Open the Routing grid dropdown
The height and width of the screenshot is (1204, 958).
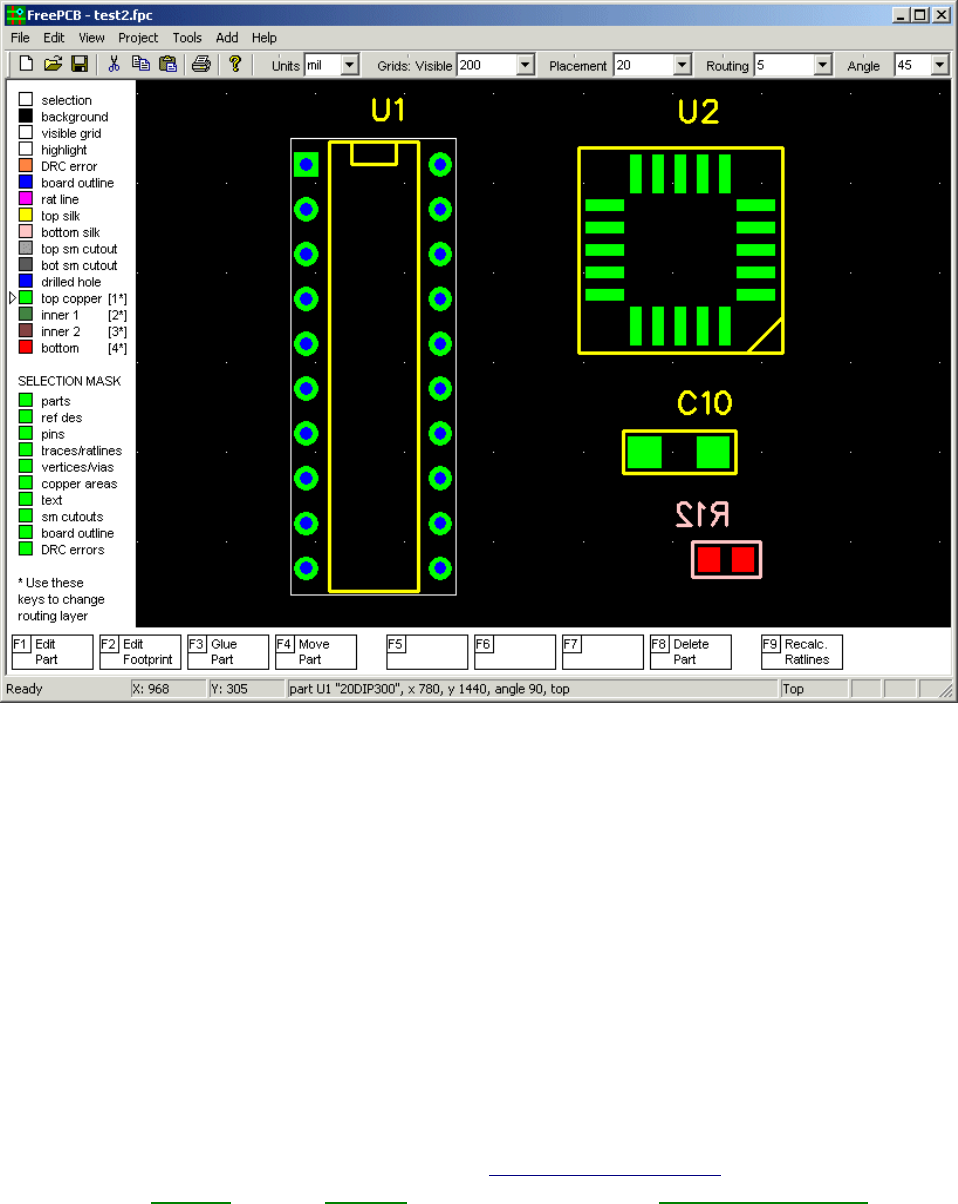pos(823,65)
